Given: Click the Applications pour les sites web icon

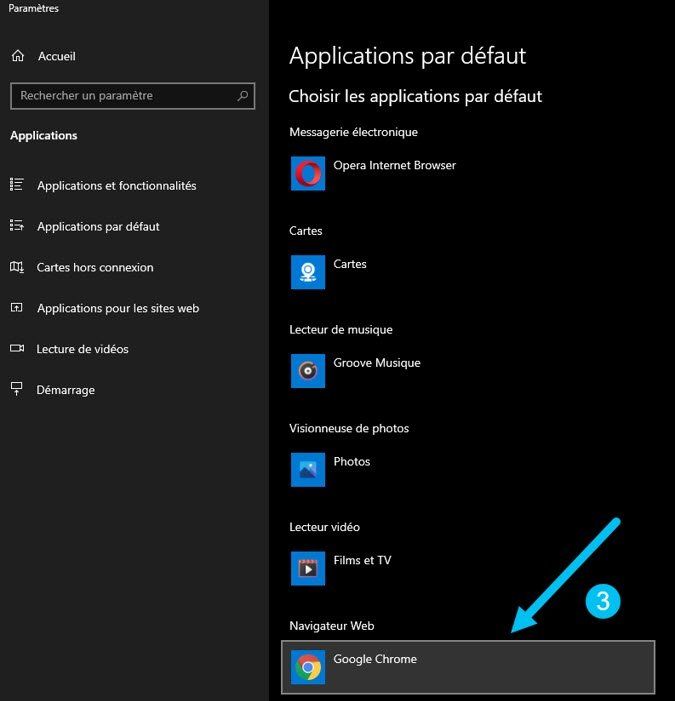Looking at the screenshot, I should [x=17, y=308].
